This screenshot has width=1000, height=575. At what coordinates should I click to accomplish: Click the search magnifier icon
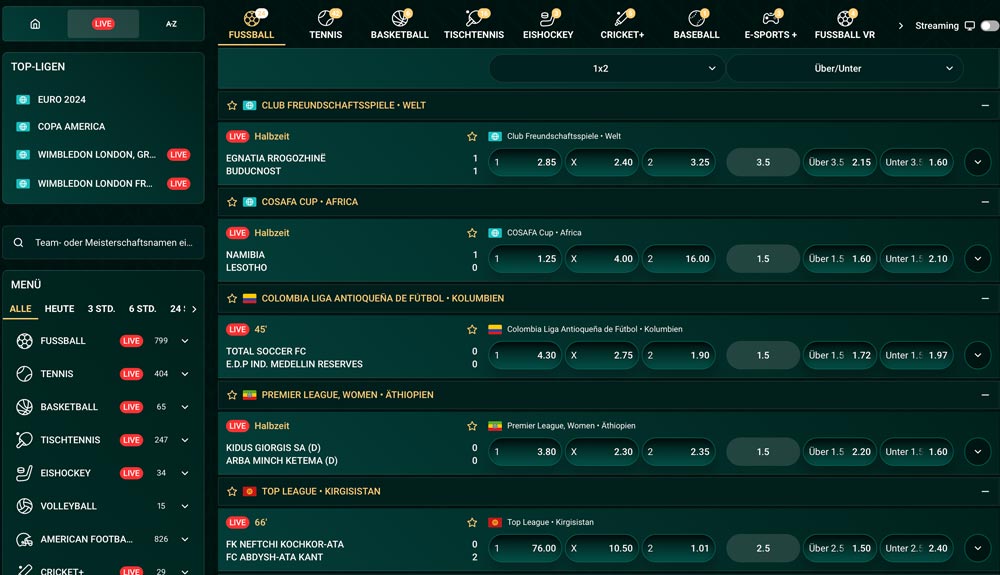18,242
